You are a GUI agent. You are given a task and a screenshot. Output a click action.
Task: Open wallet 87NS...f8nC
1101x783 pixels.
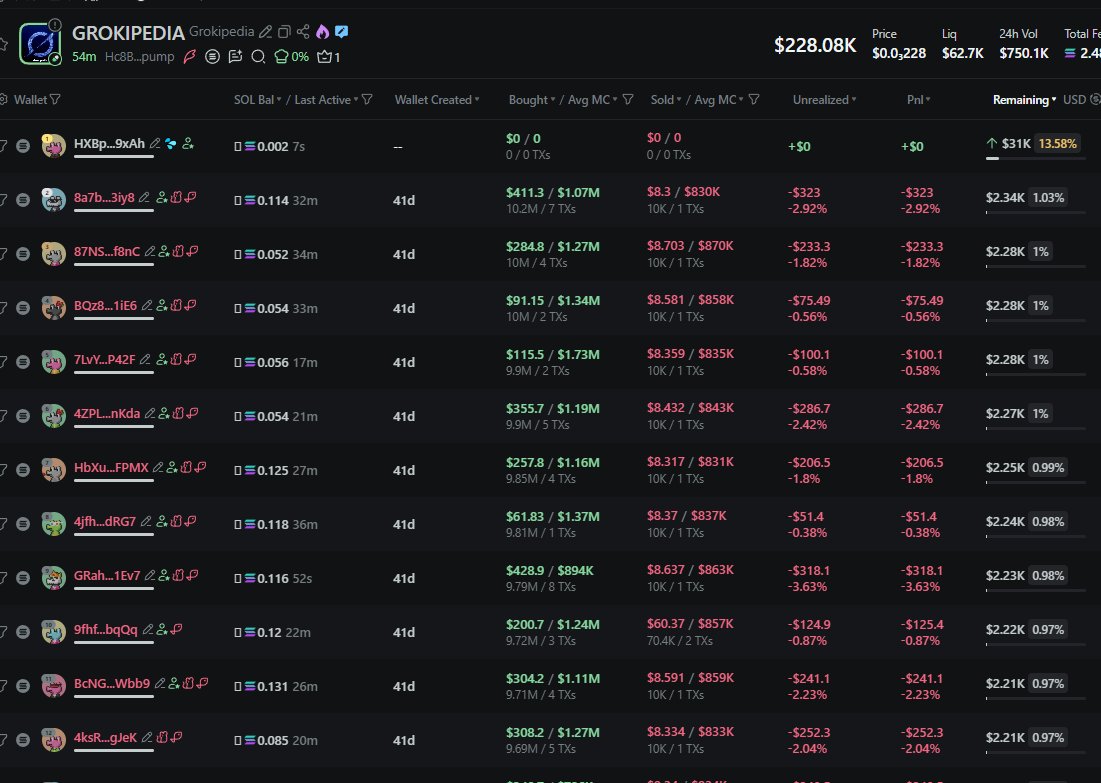(107, 251)
